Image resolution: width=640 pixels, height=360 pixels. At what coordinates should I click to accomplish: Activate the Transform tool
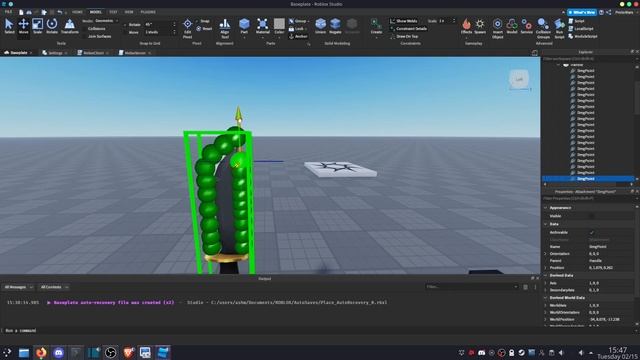coord(69,26)
